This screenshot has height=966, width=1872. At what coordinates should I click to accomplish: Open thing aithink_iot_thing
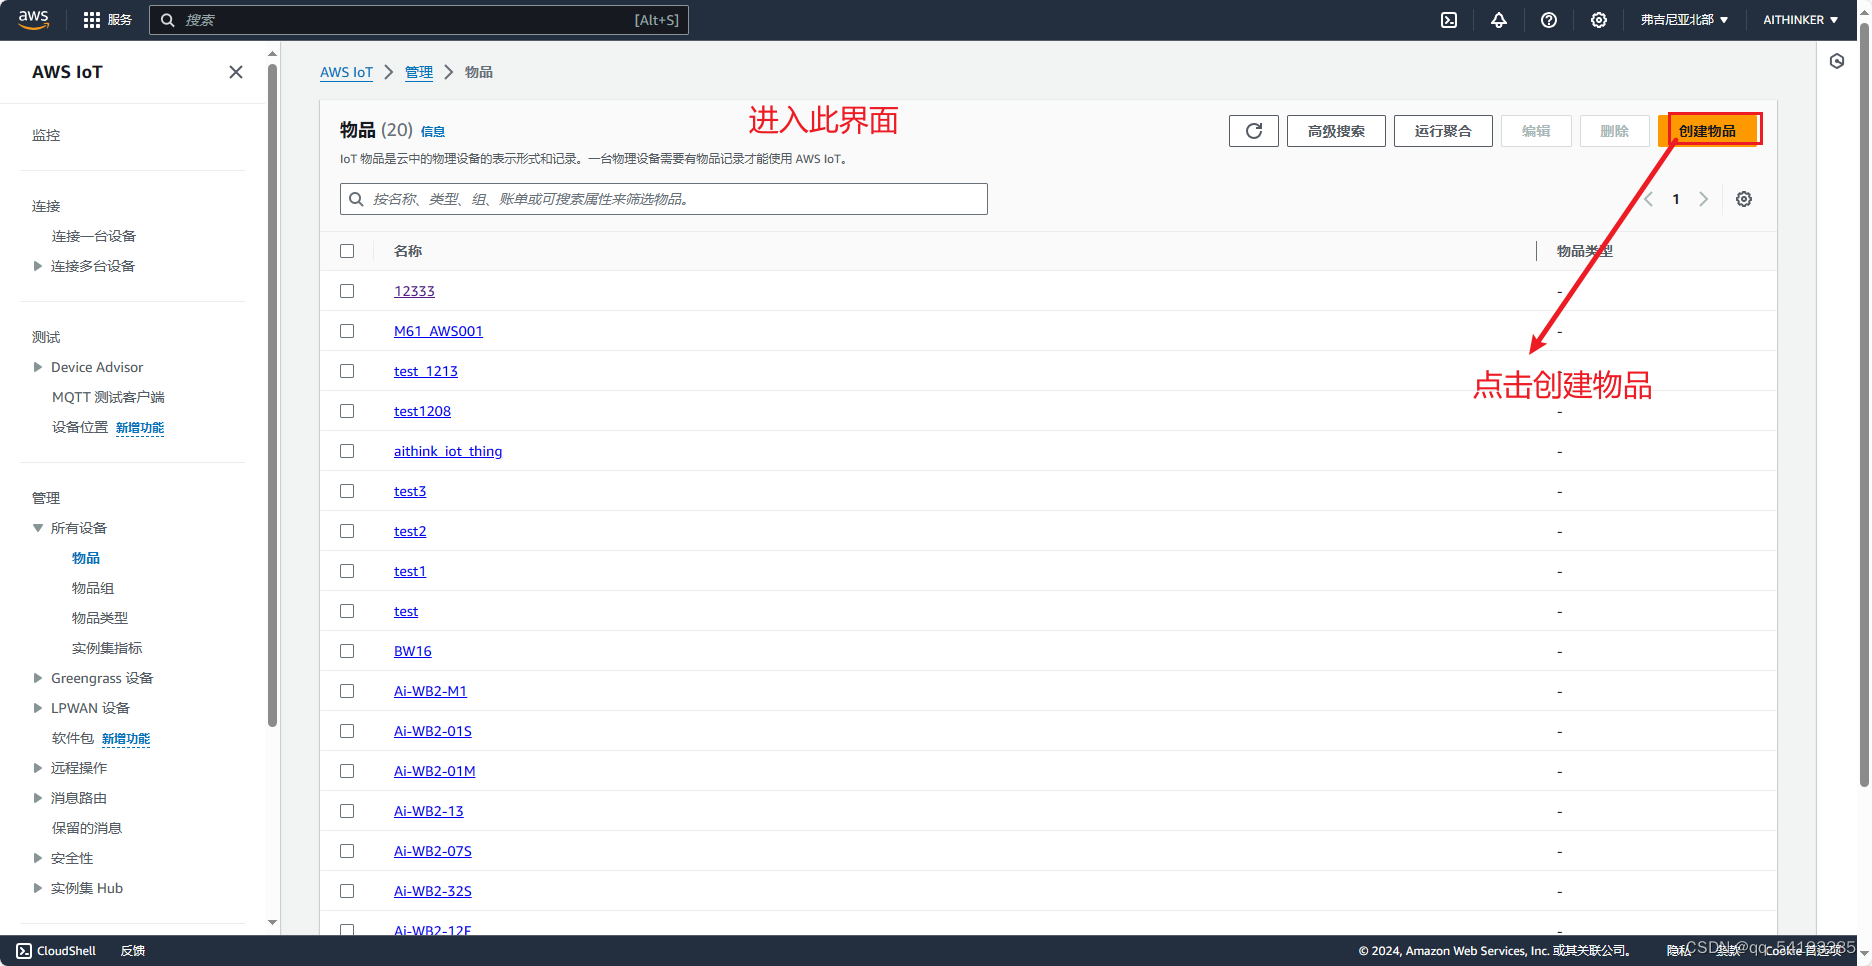click(x=448, y=451)
